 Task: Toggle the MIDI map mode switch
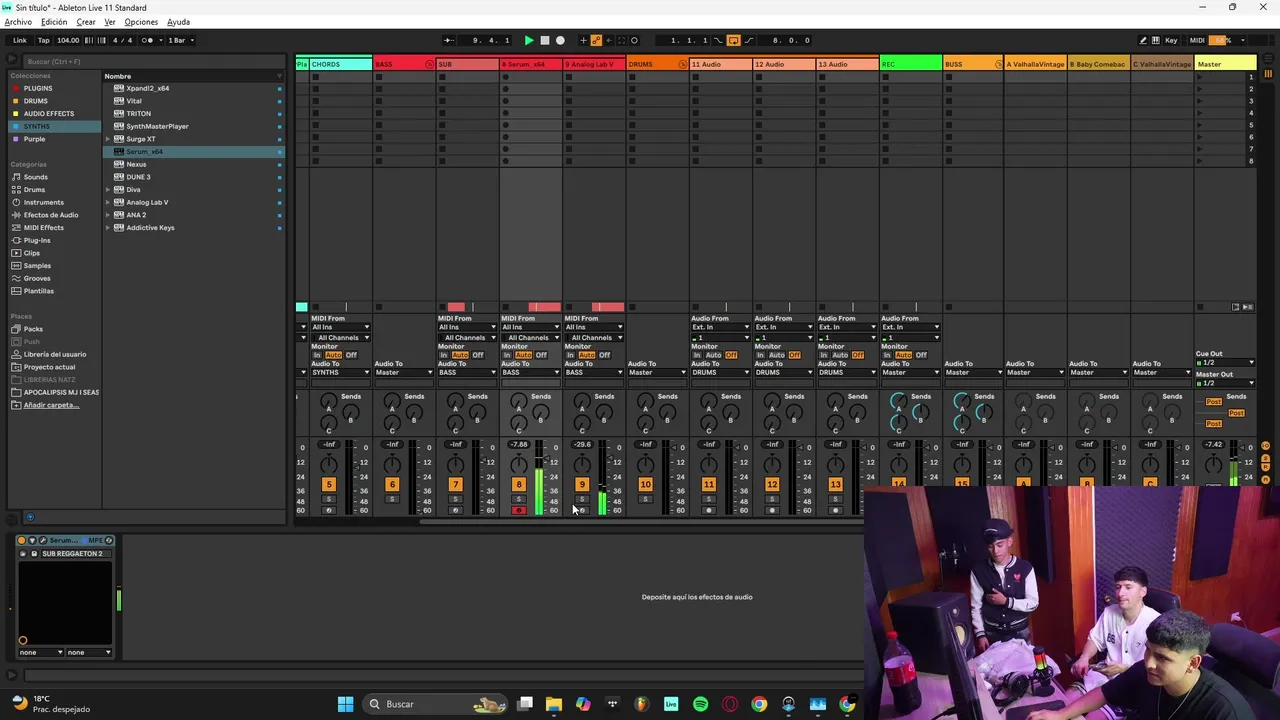1197,40
